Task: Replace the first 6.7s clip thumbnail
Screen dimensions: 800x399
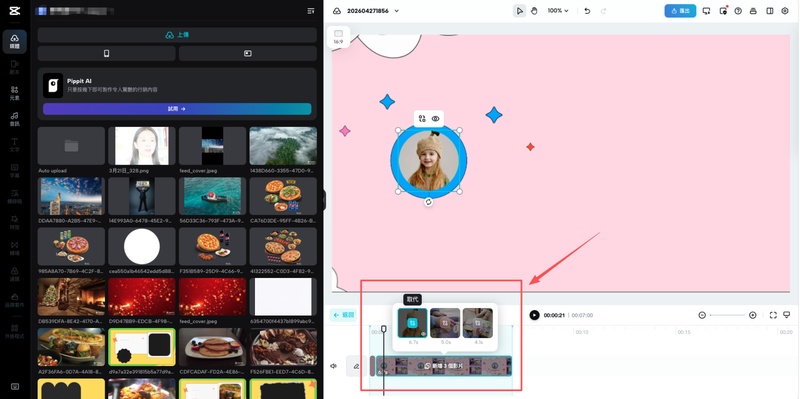Action: pos(413,323)
